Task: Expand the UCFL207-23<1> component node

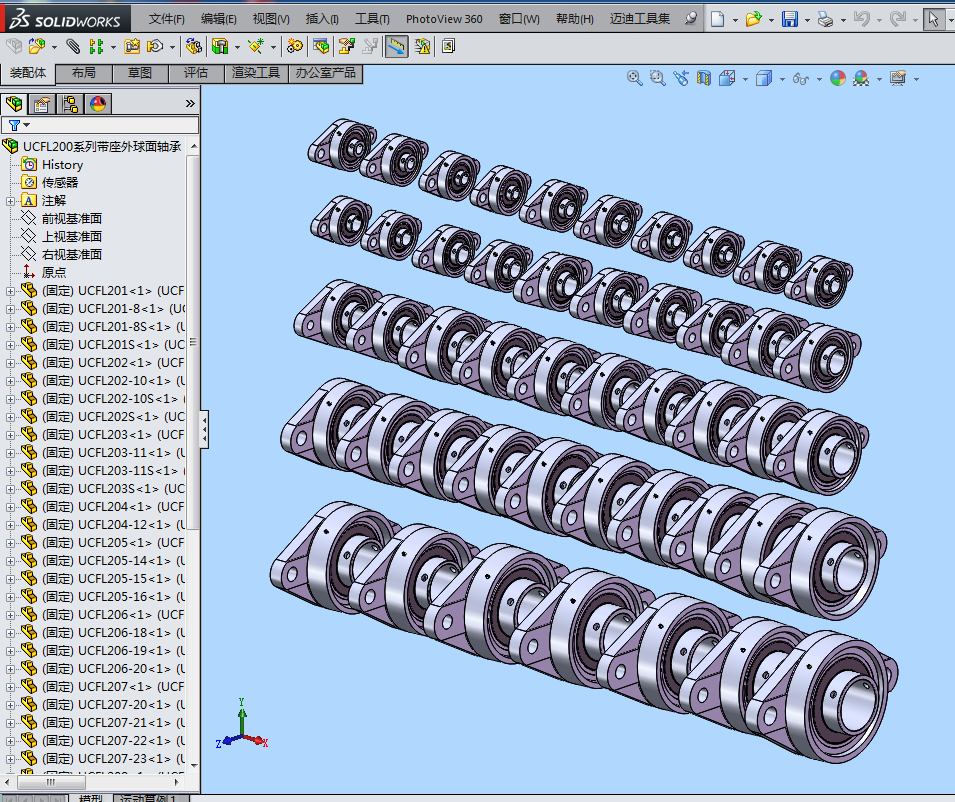Action: point(10,759)
